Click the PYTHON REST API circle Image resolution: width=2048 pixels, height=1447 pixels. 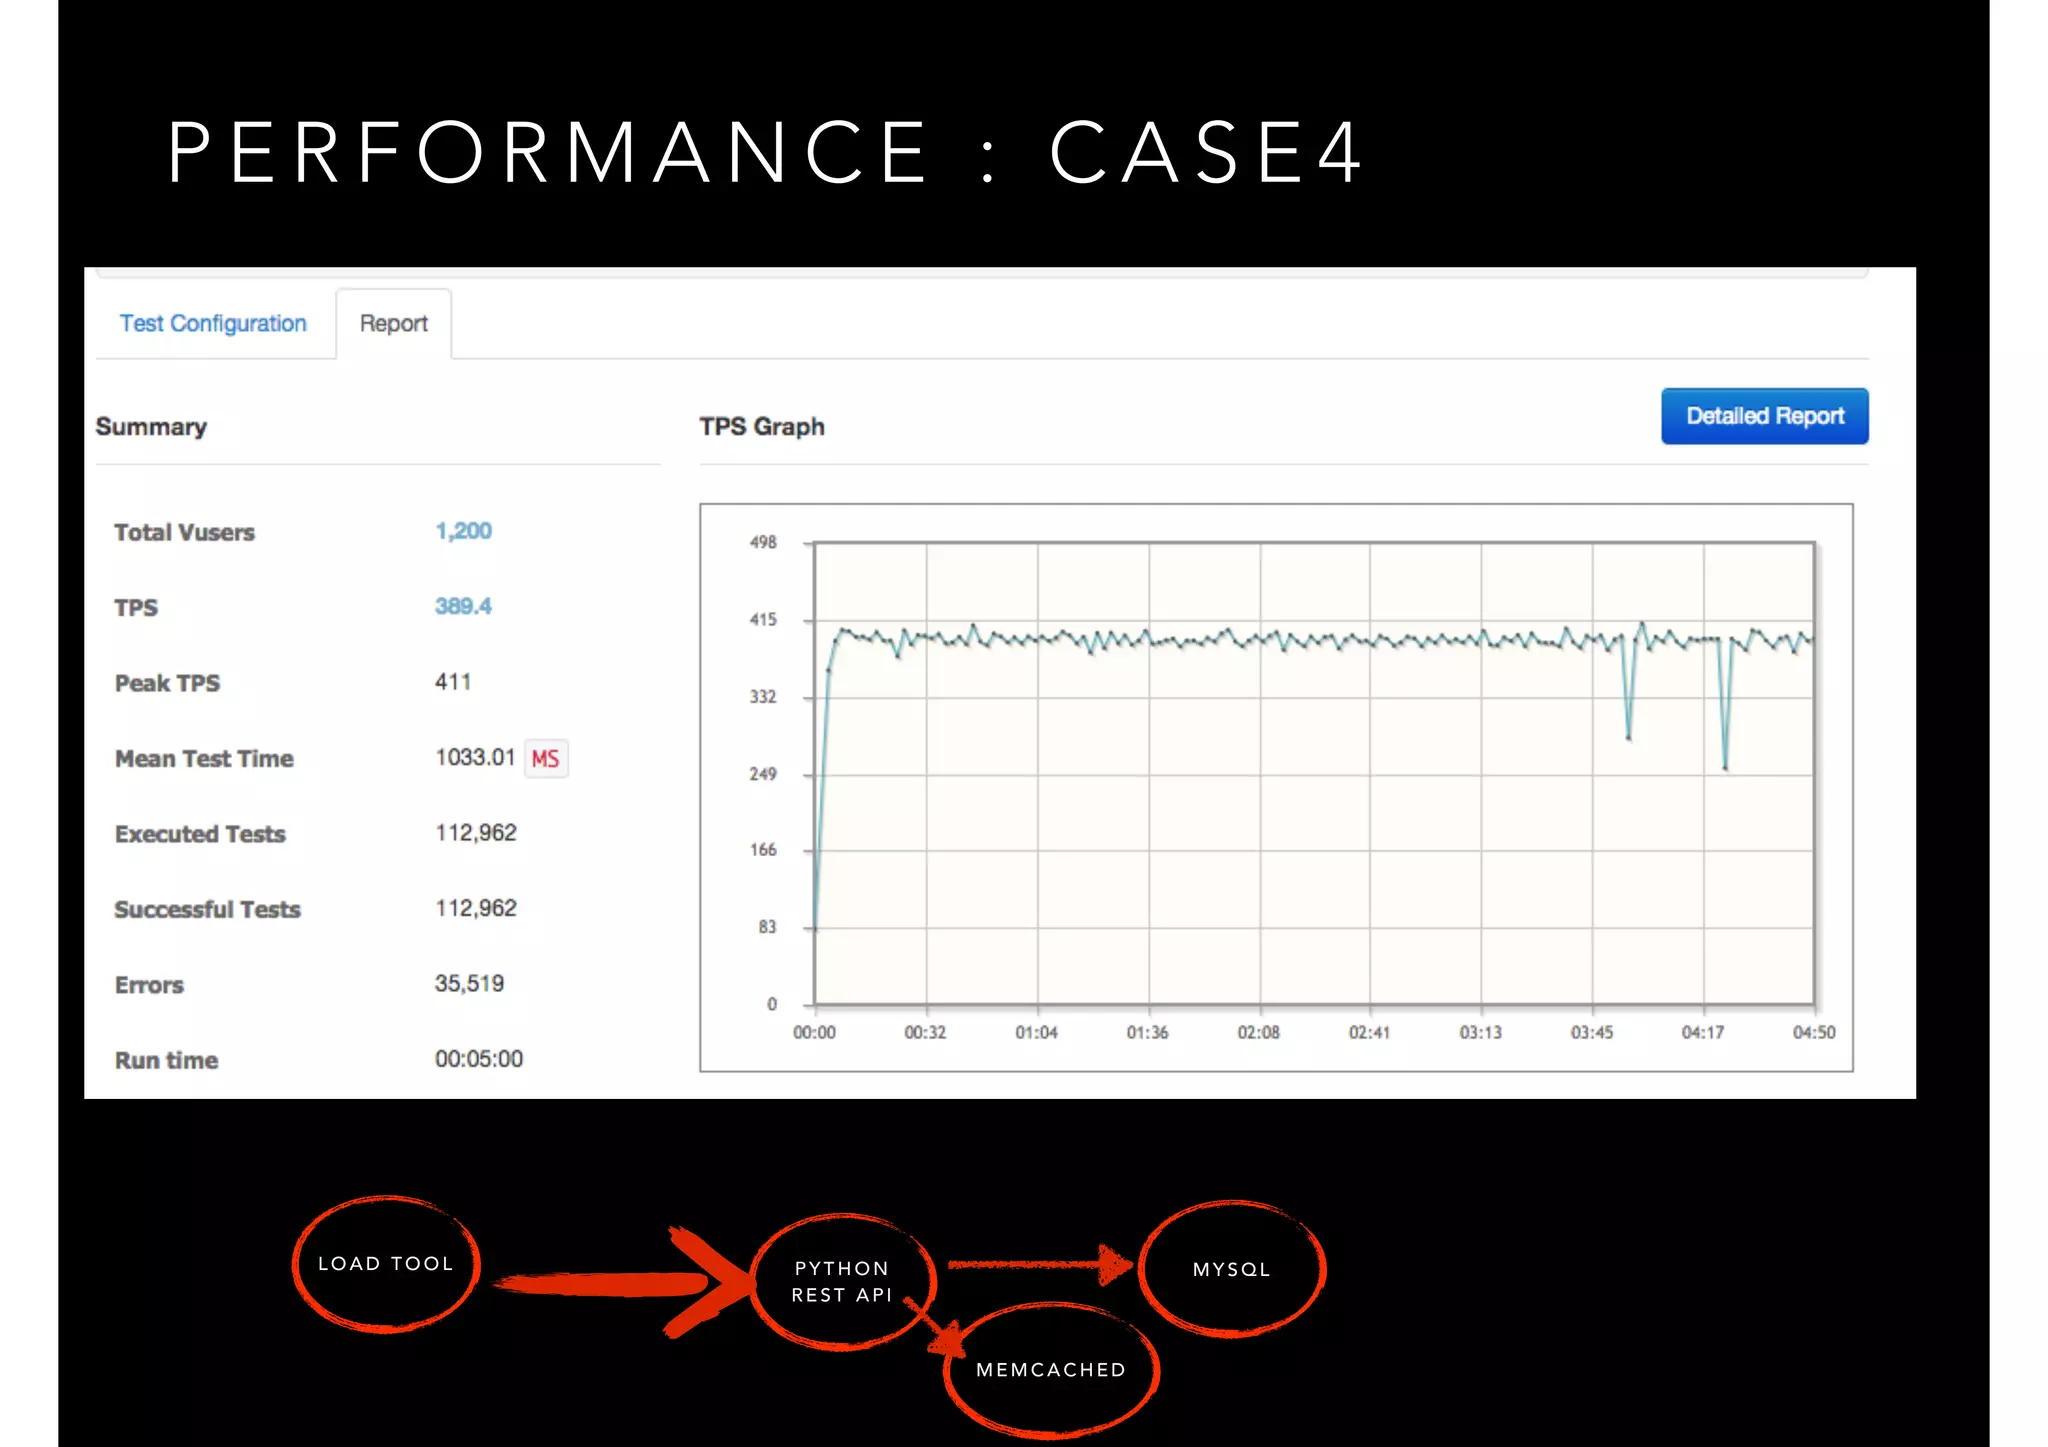click(x=842, y=1281)
